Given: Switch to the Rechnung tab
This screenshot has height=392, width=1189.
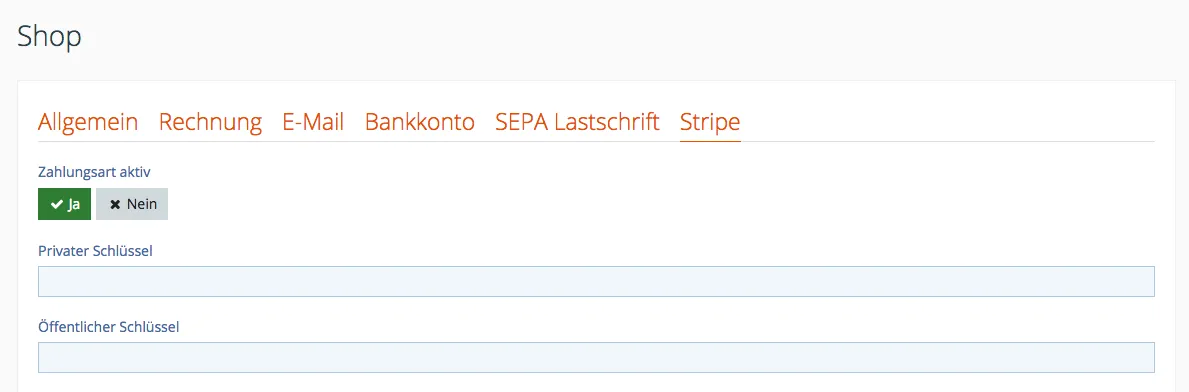Looking at the screenshot, I should (x=210, y=122).
